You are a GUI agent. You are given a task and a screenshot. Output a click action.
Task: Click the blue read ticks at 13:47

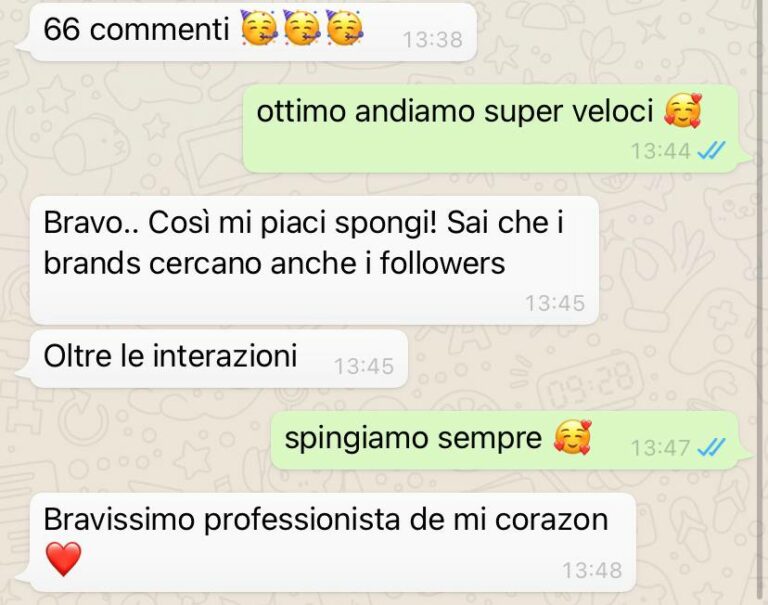[711, 448]
